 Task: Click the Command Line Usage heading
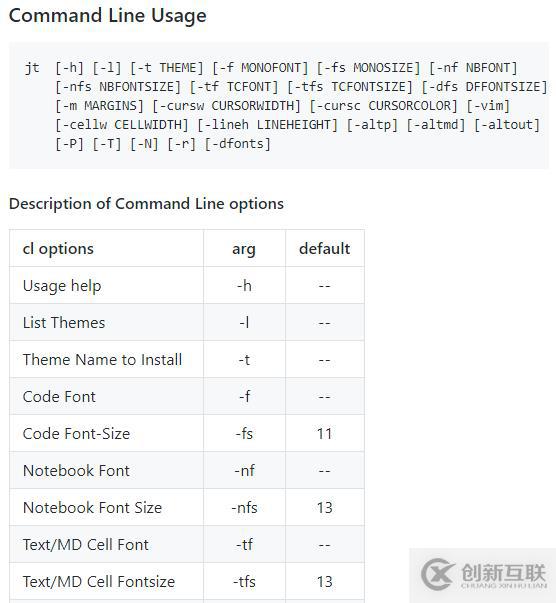tap(108, 16)
